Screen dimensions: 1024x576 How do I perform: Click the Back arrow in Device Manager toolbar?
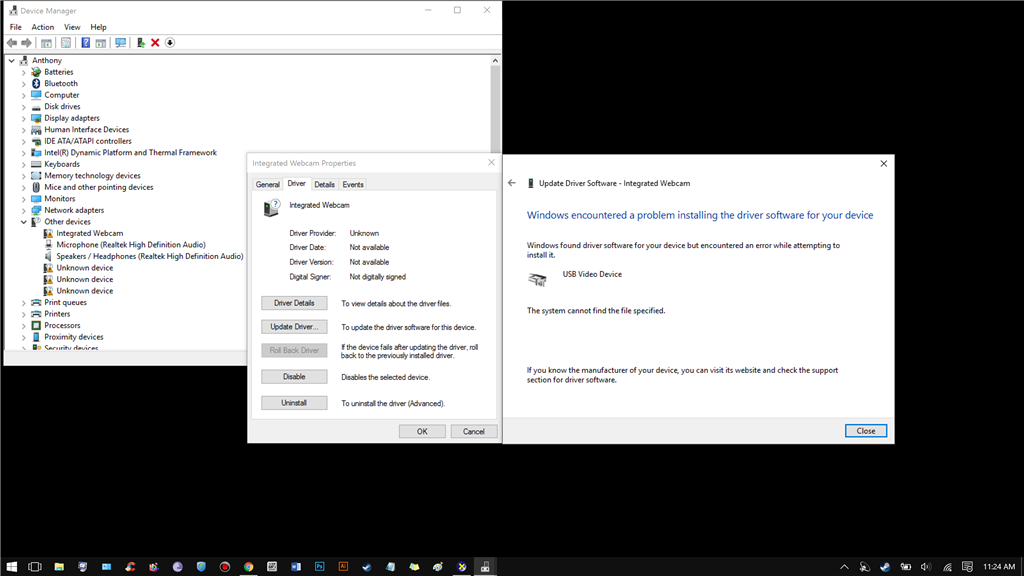click(12, 43)
